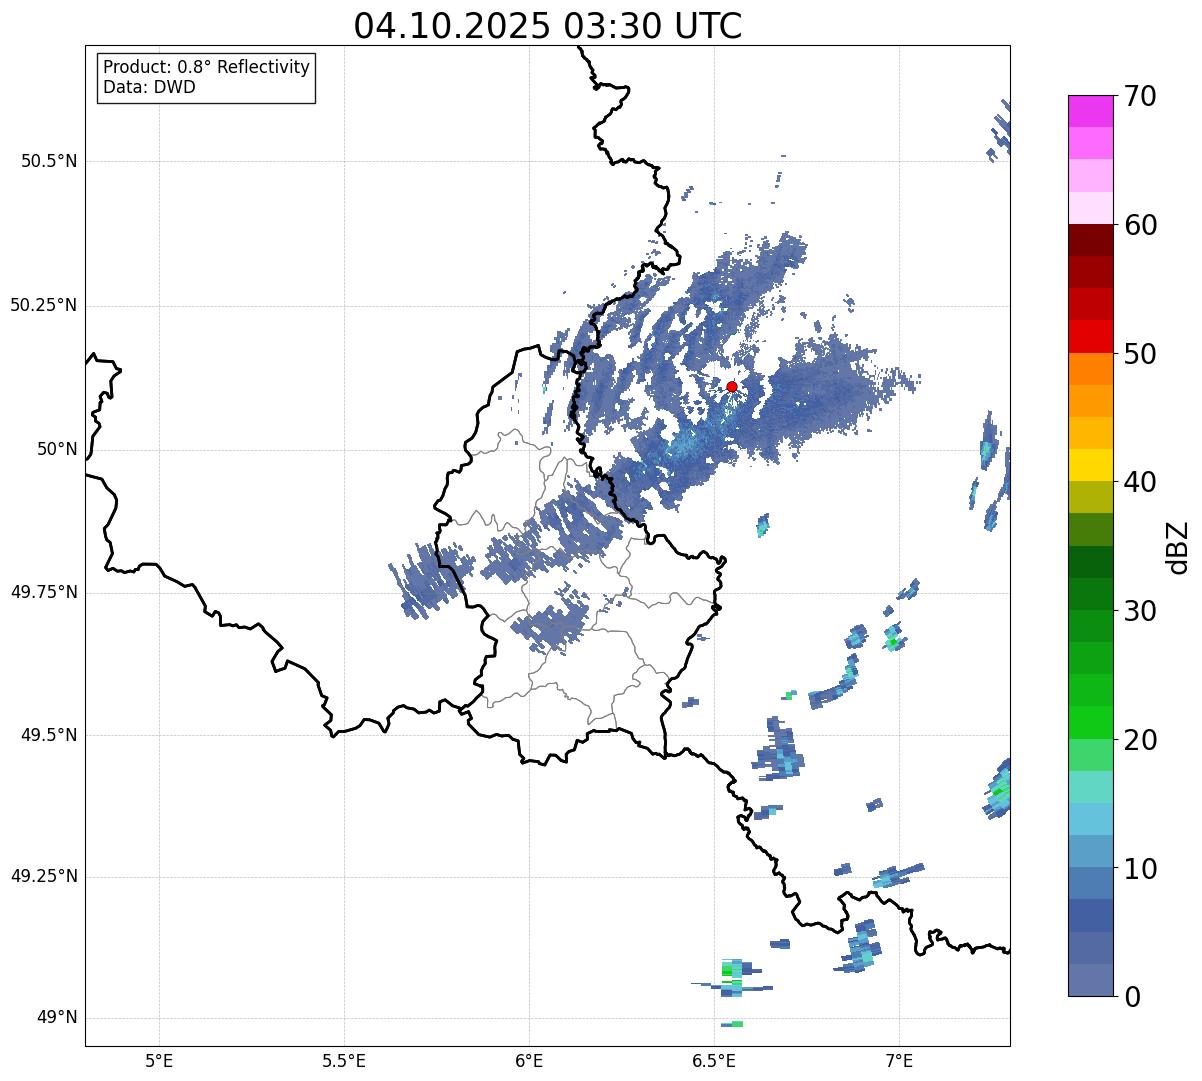
Task: Pick the grayish-blue swatch just above 0
Action: point(1090,980)
